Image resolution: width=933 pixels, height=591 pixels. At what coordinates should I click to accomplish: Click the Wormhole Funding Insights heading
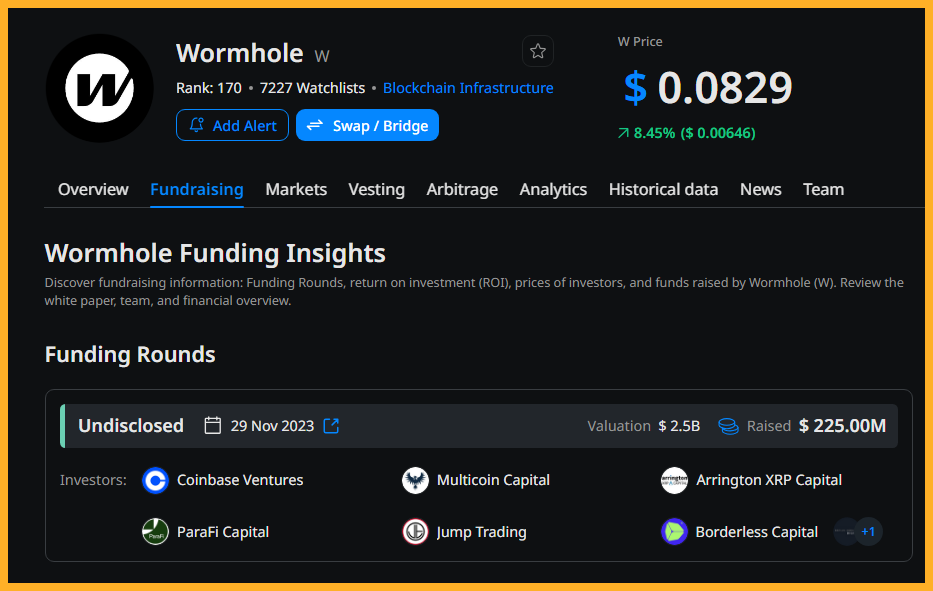pyautogui.click(x=215, y=254)
